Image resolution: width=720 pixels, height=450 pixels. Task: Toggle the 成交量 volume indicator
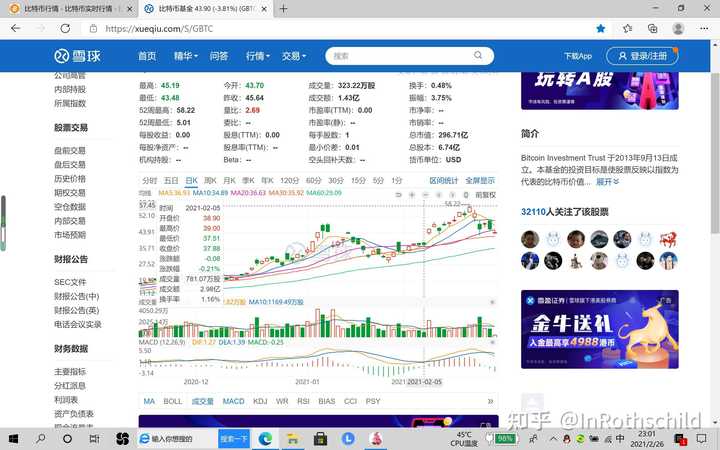pos(202,401)
